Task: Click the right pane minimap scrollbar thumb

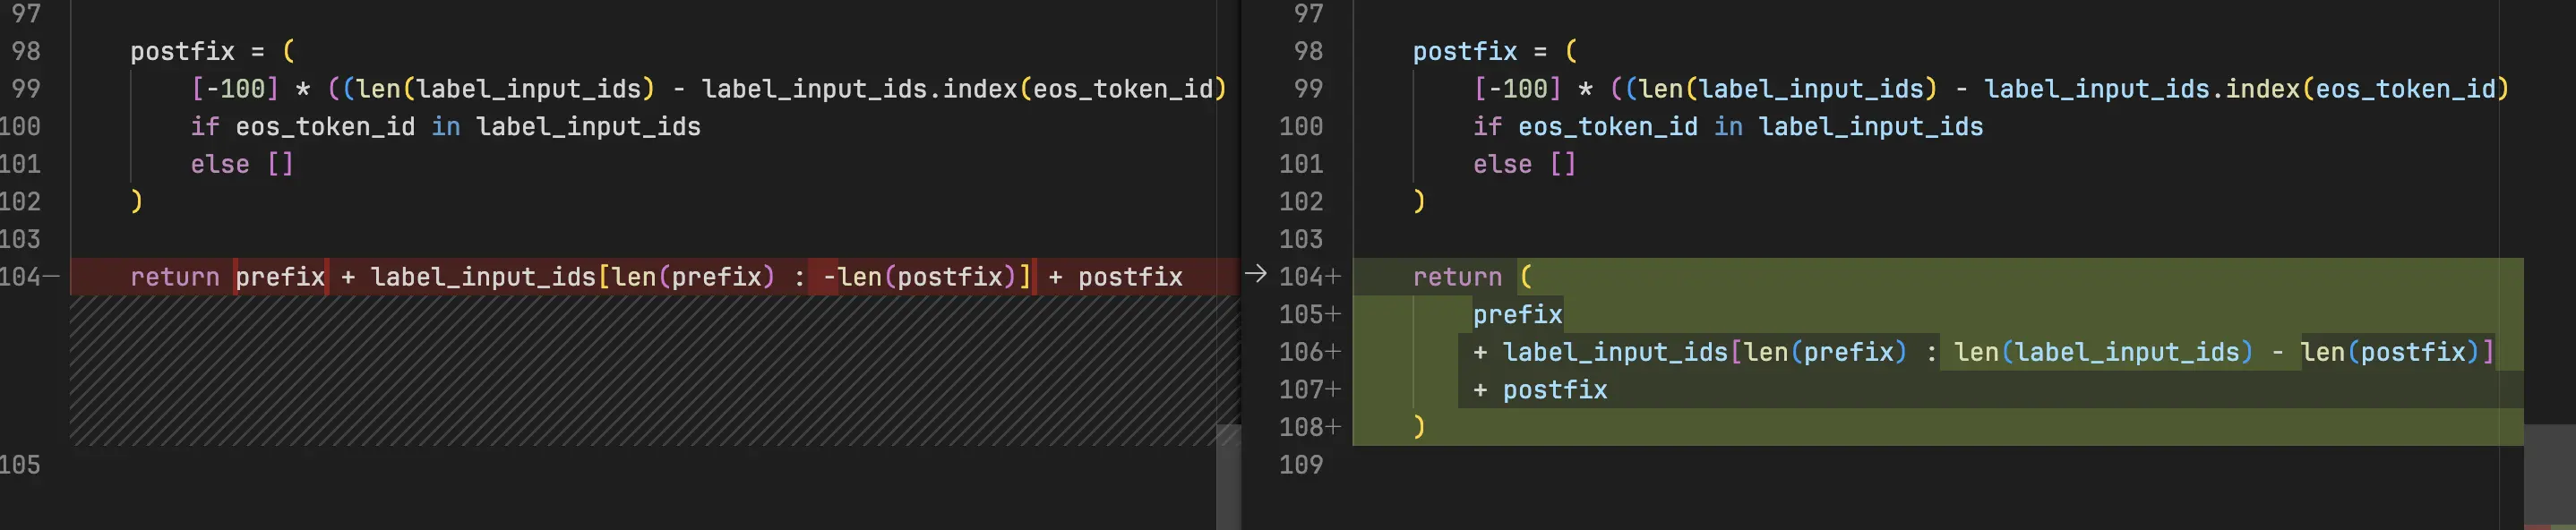Action: coord(2549,475)
